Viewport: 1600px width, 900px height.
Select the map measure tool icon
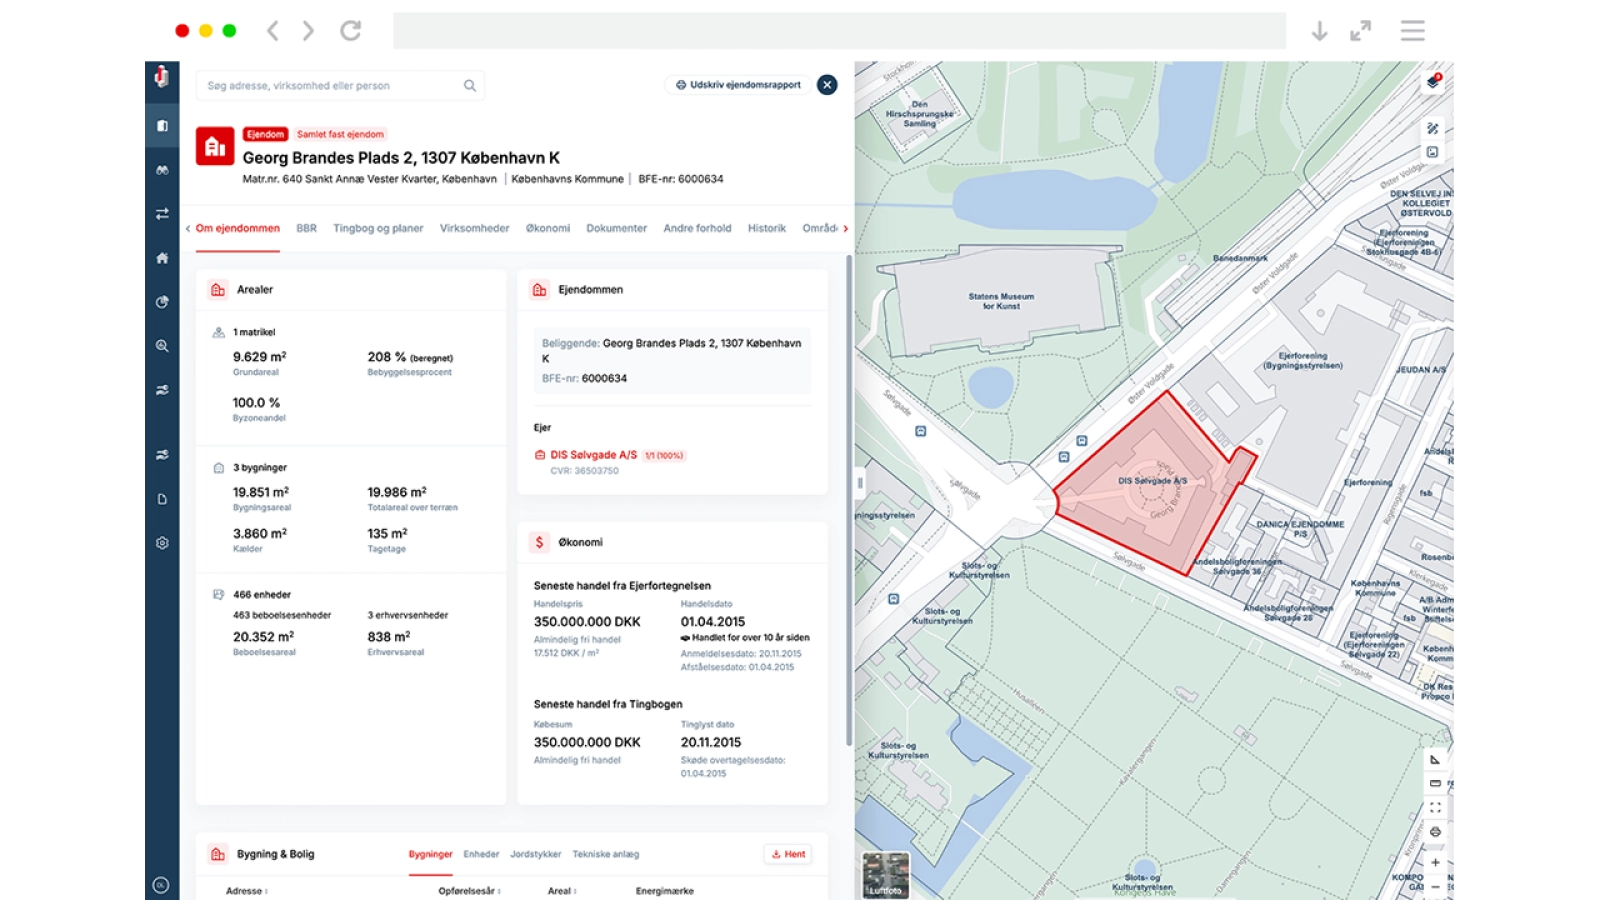[x=1435, y=760]
